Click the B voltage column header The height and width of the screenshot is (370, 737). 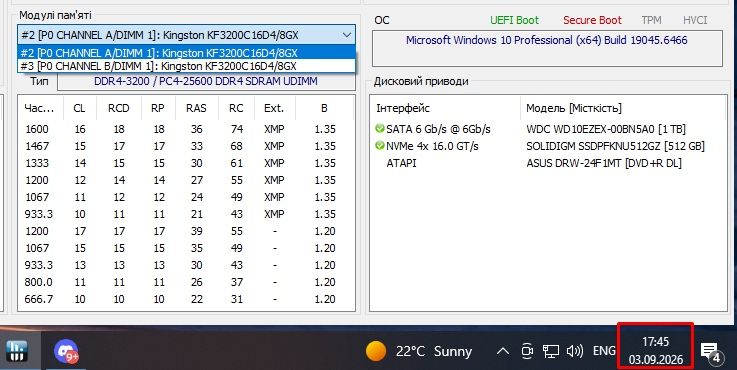pos(324,108)
